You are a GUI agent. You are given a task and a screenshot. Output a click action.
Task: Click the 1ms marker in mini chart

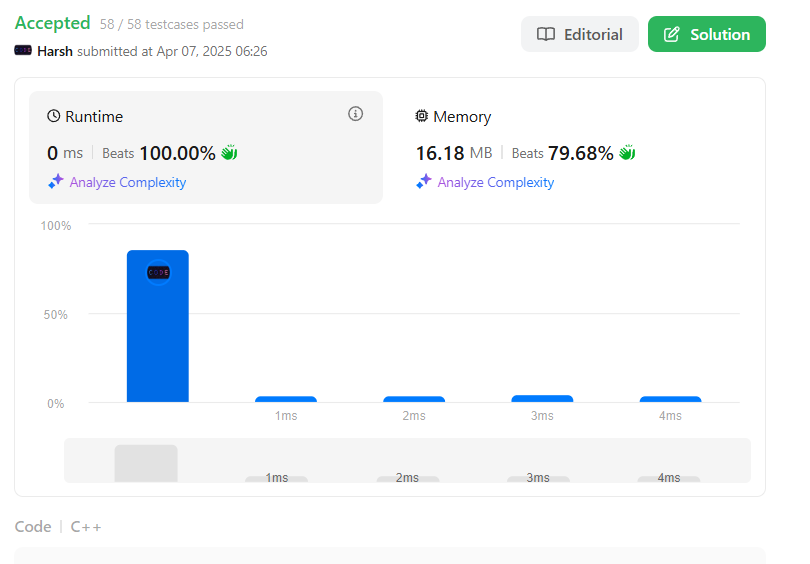pyautogui.click(x=276, y=478)
